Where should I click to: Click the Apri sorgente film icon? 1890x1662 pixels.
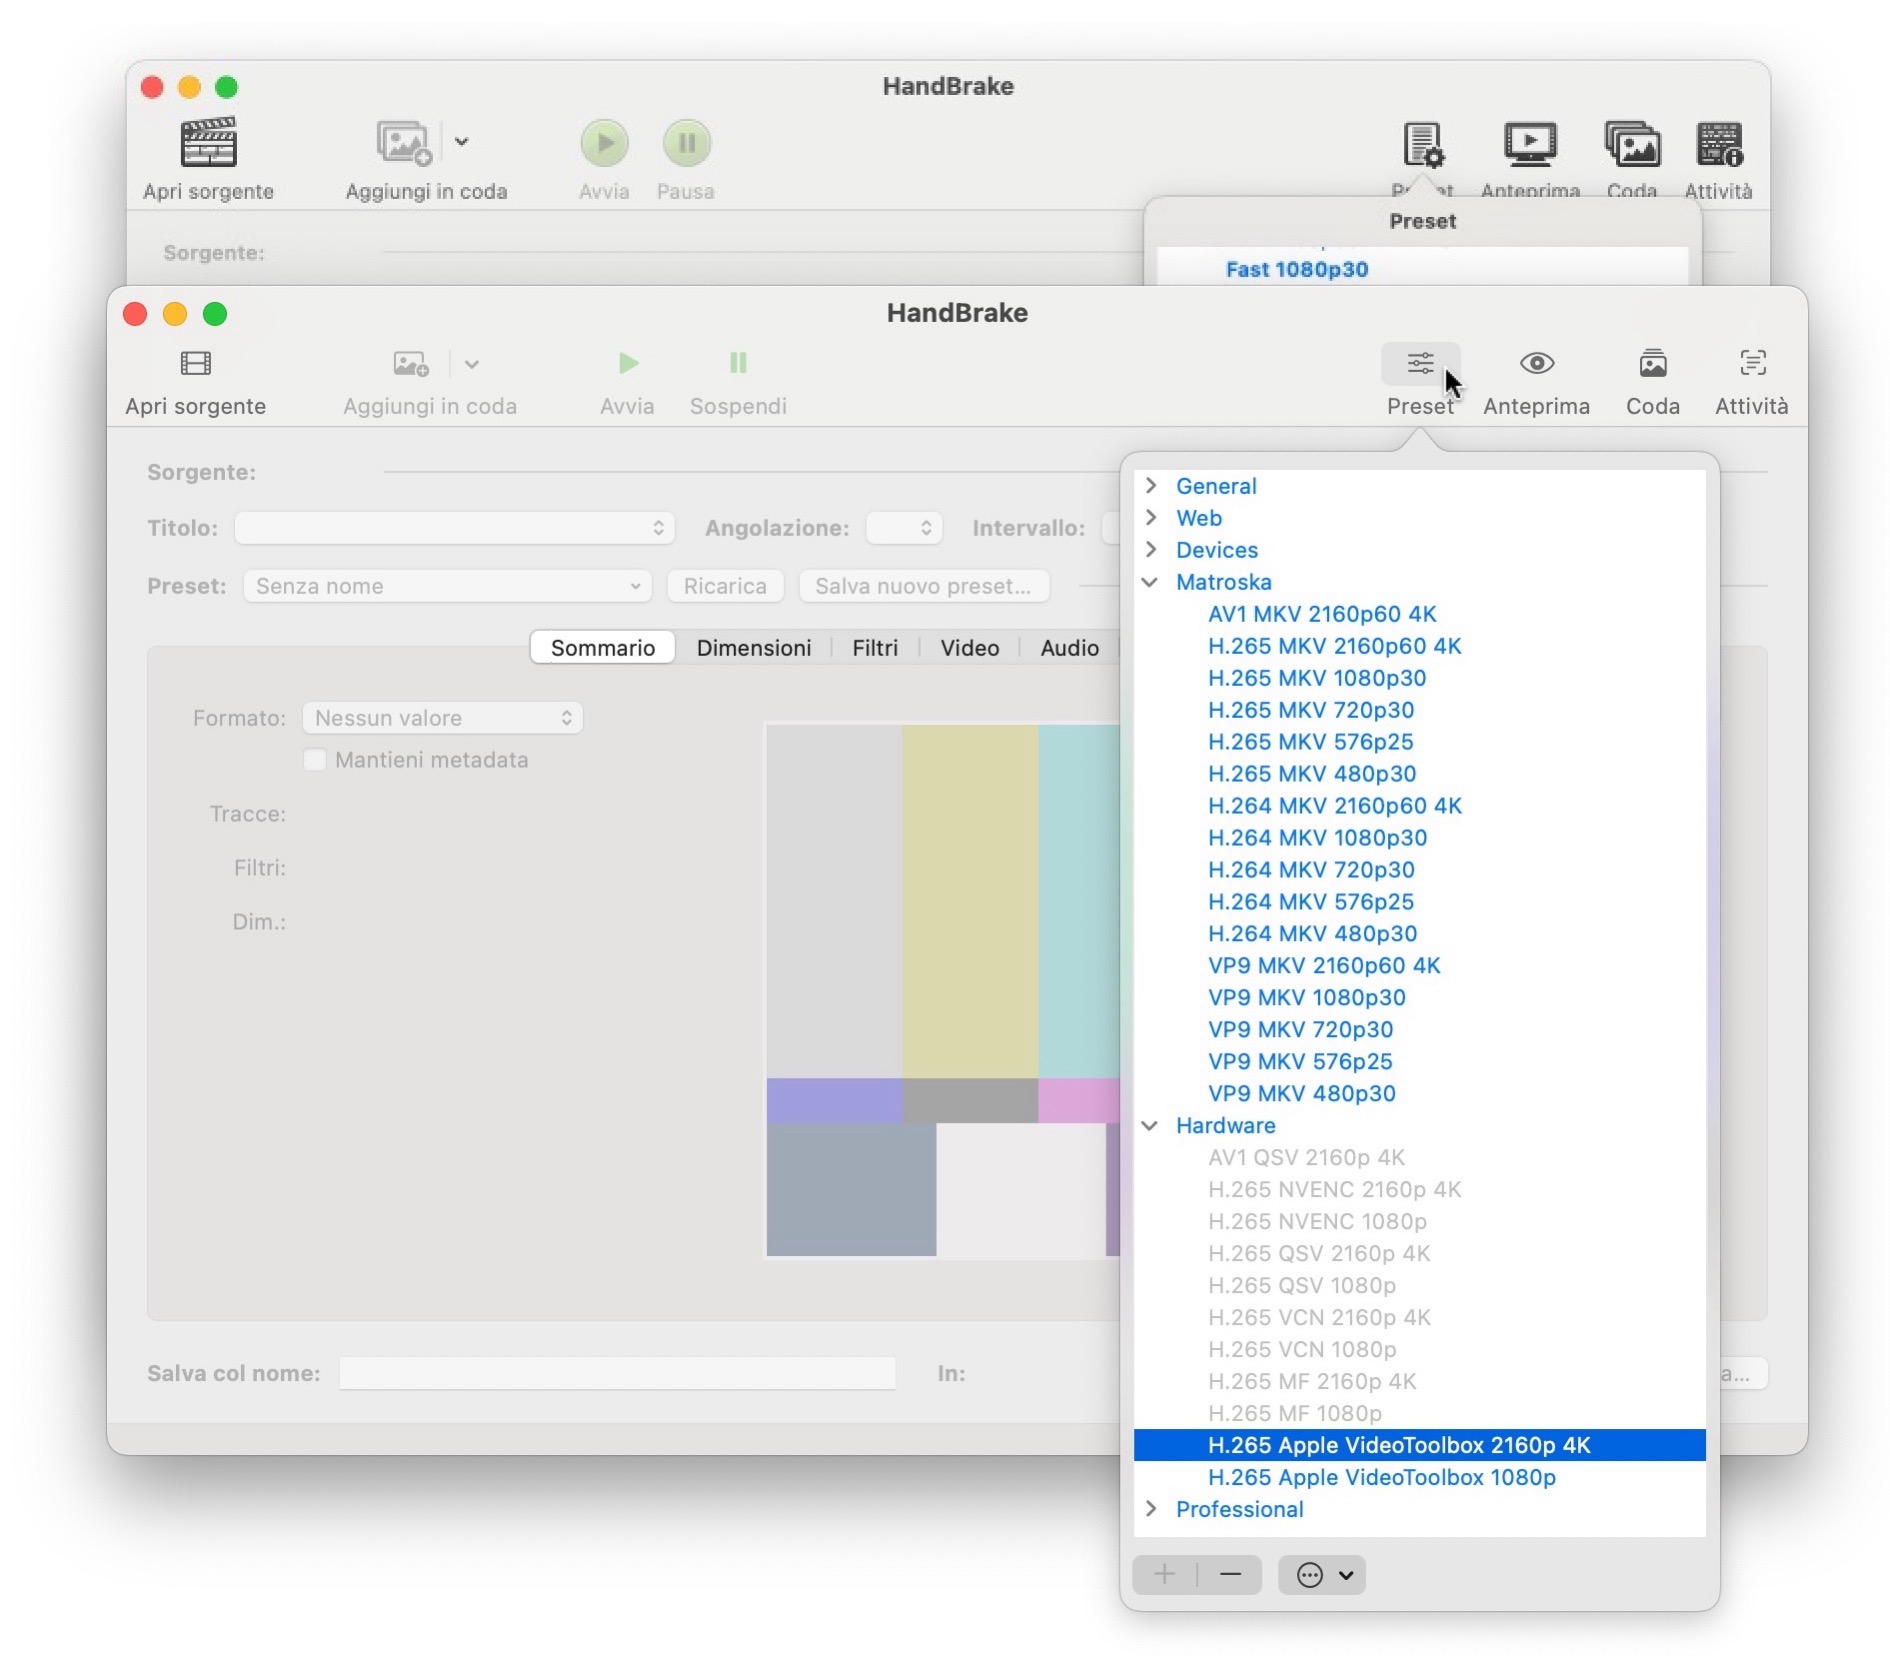pos(196,363)
